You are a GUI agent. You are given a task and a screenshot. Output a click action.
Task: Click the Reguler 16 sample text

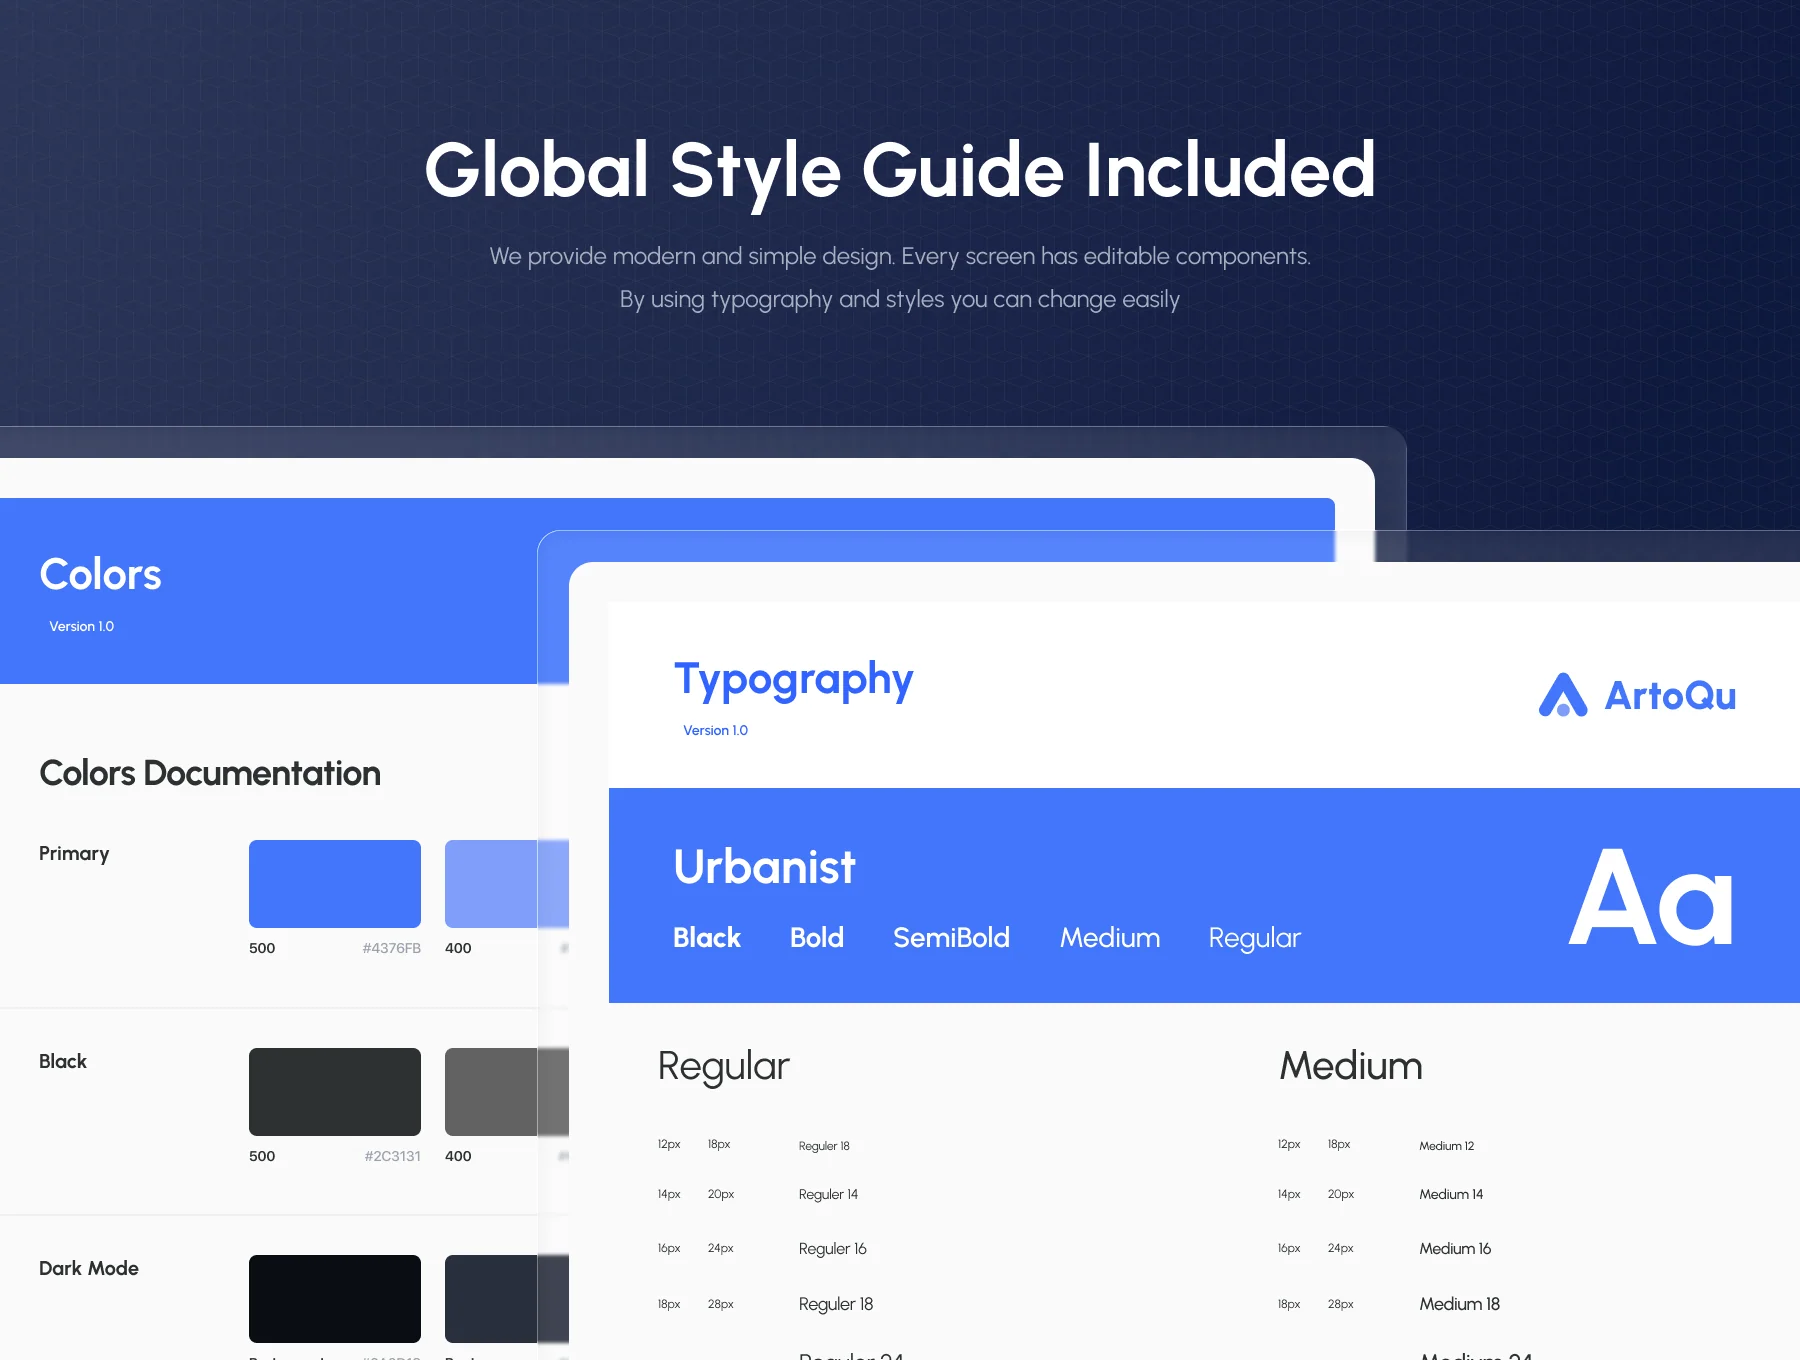(x=832, y=1249)
